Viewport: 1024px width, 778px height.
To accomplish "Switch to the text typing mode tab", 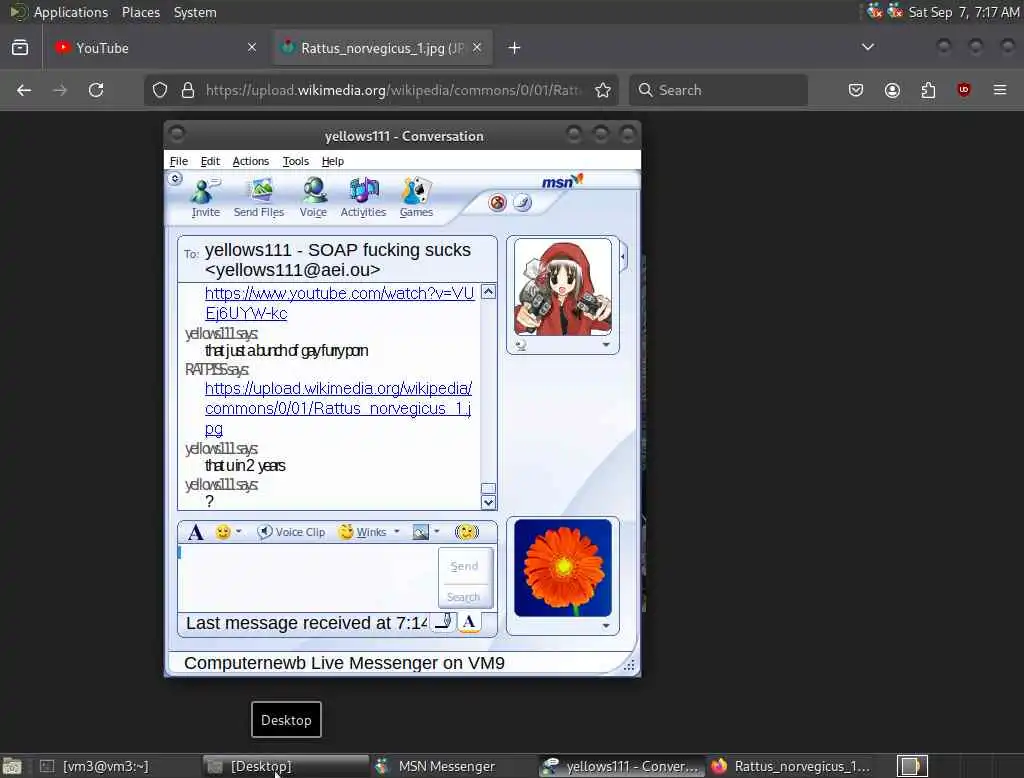I will click(469, 622).
